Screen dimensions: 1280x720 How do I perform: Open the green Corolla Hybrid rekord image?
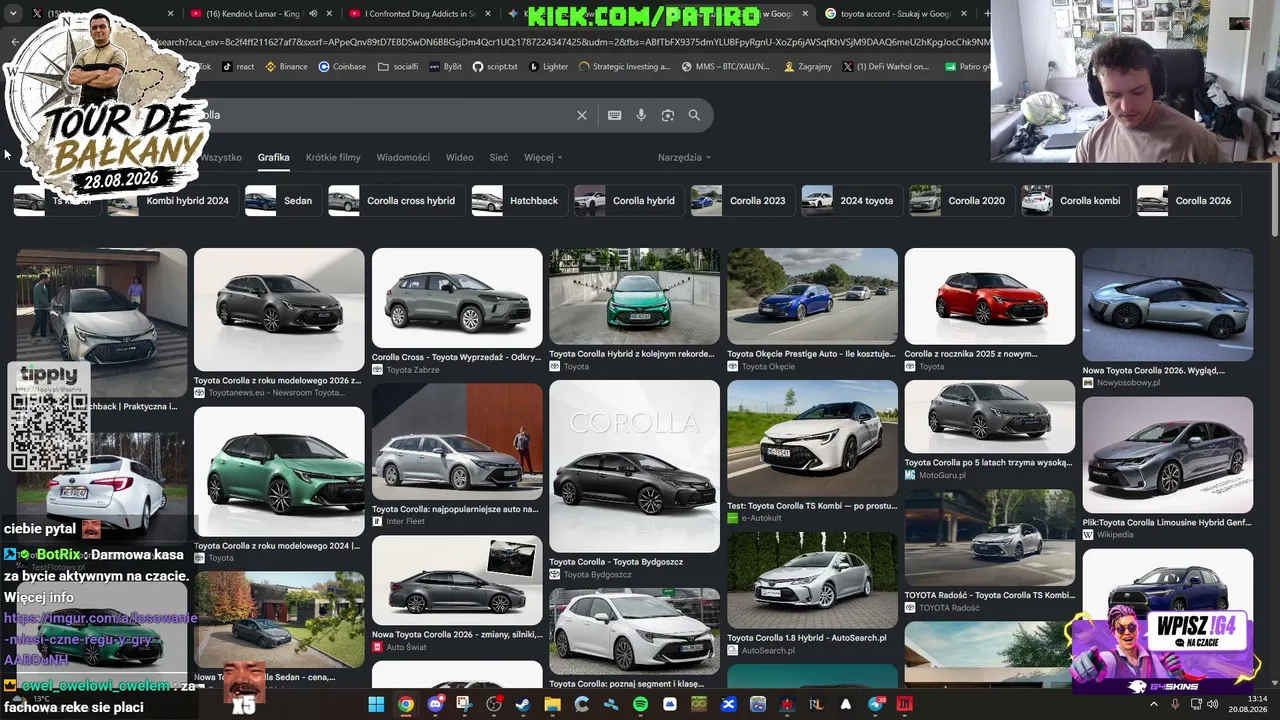click(634, 297)
